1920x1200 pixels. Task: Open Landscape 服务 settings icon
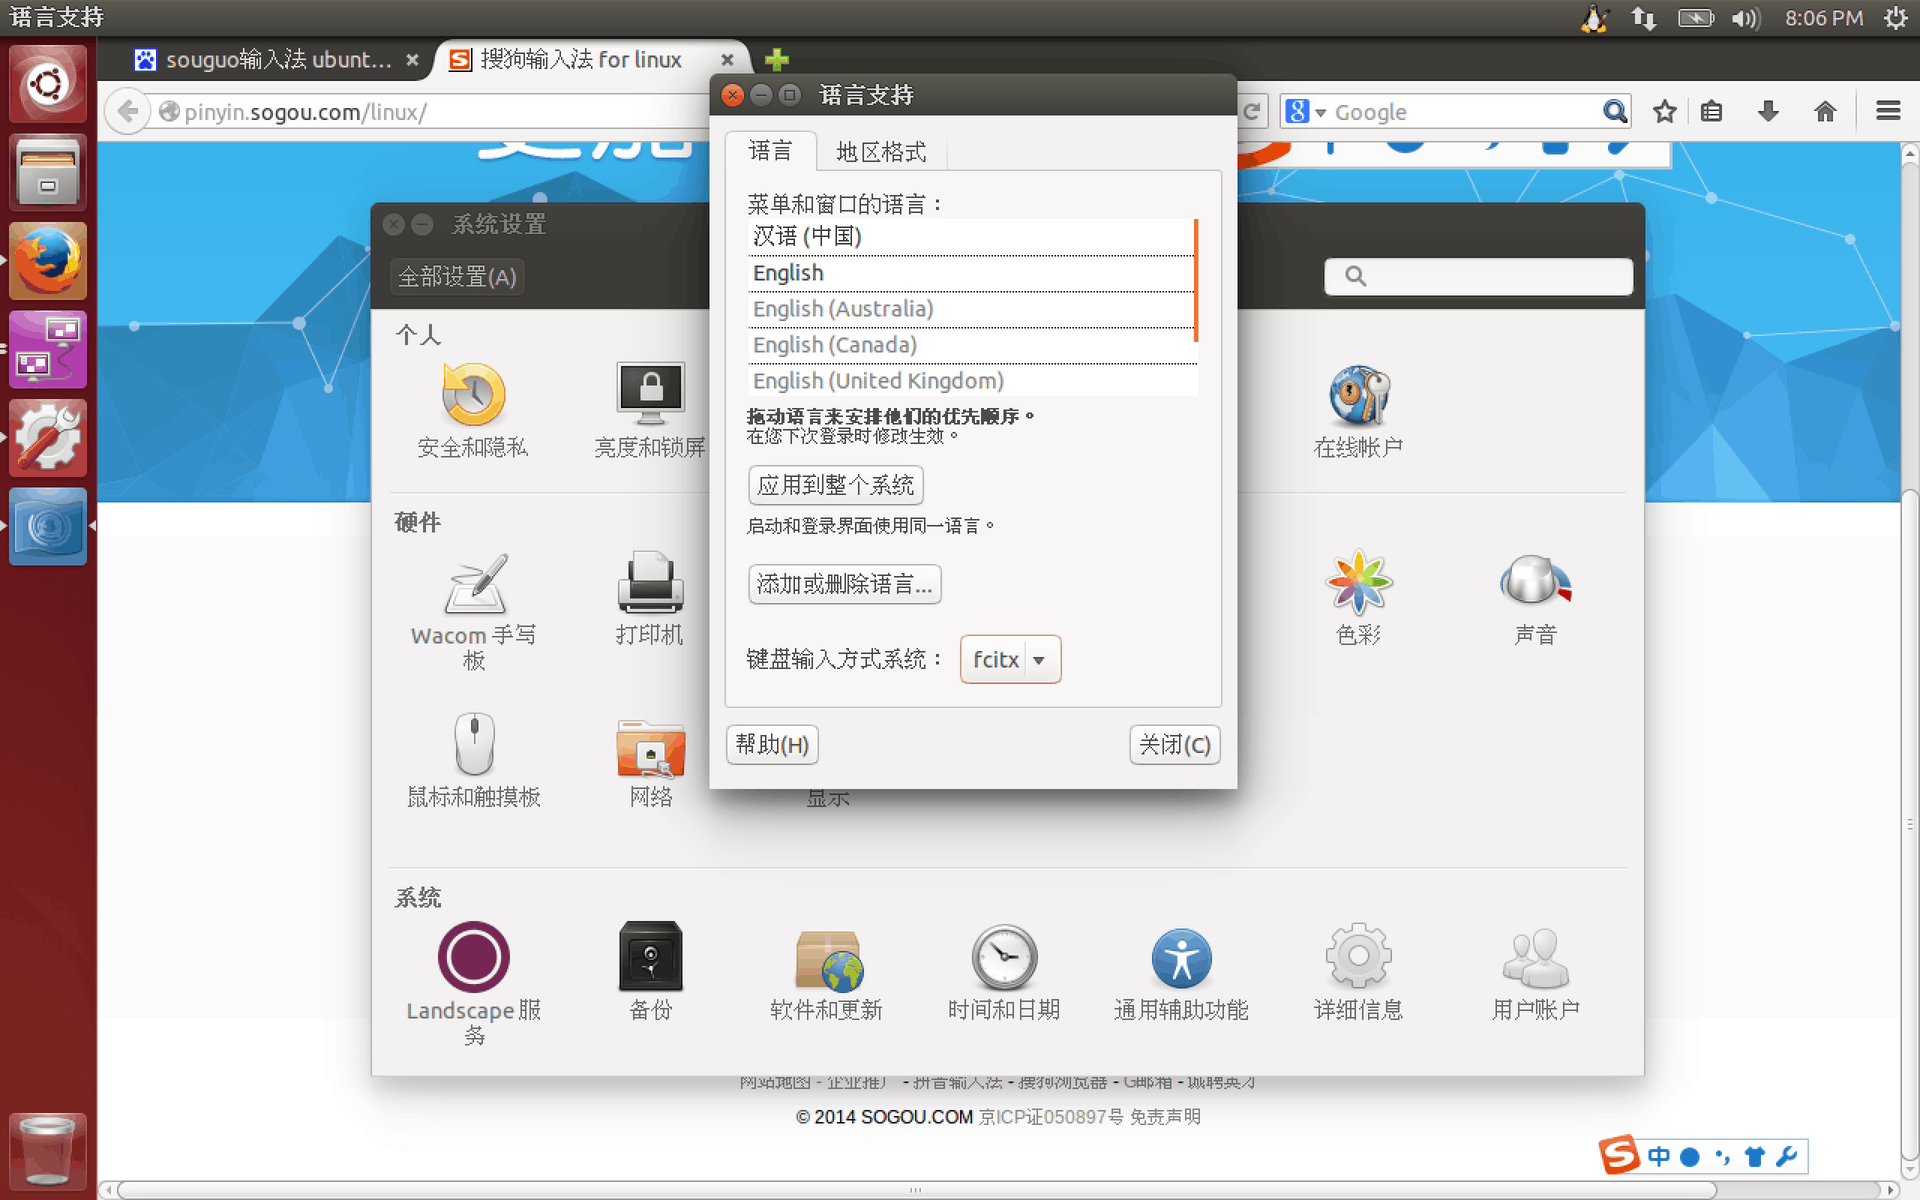click(x=473, y=983)
